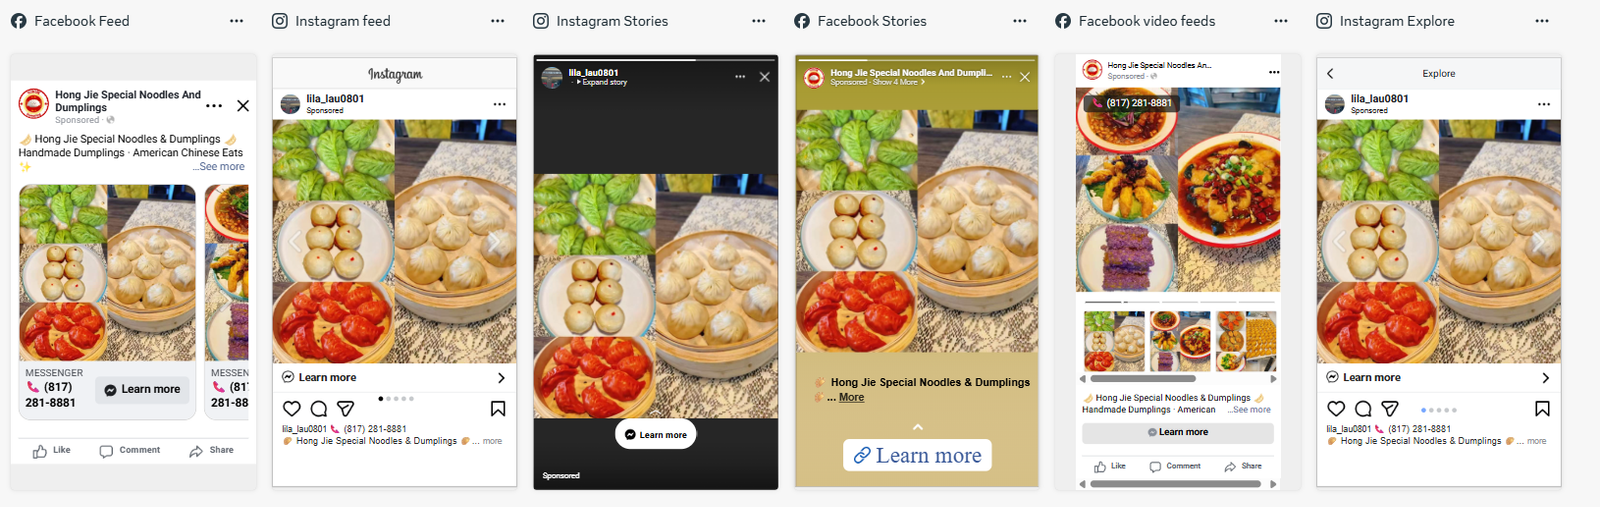
Task: Click the comment bubble icon in Instagram Explore
Action: pyautogui.click(x=1363, y=408)
